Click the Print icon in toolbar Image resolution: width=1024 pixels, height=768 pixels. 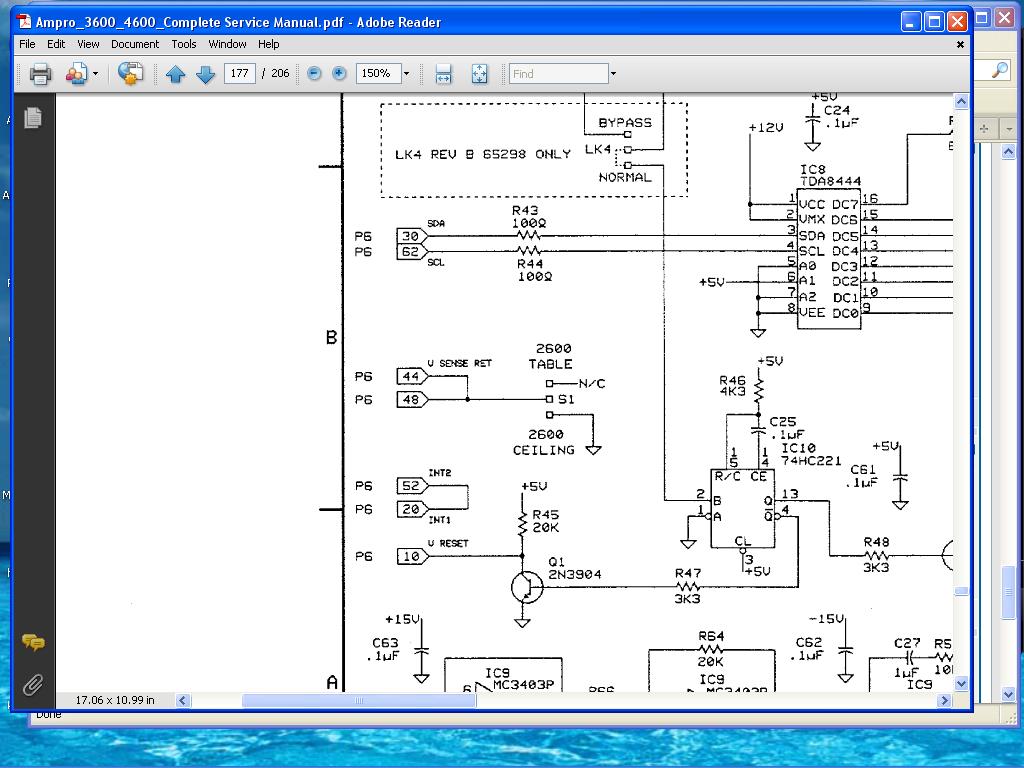[x=40, y=74]
